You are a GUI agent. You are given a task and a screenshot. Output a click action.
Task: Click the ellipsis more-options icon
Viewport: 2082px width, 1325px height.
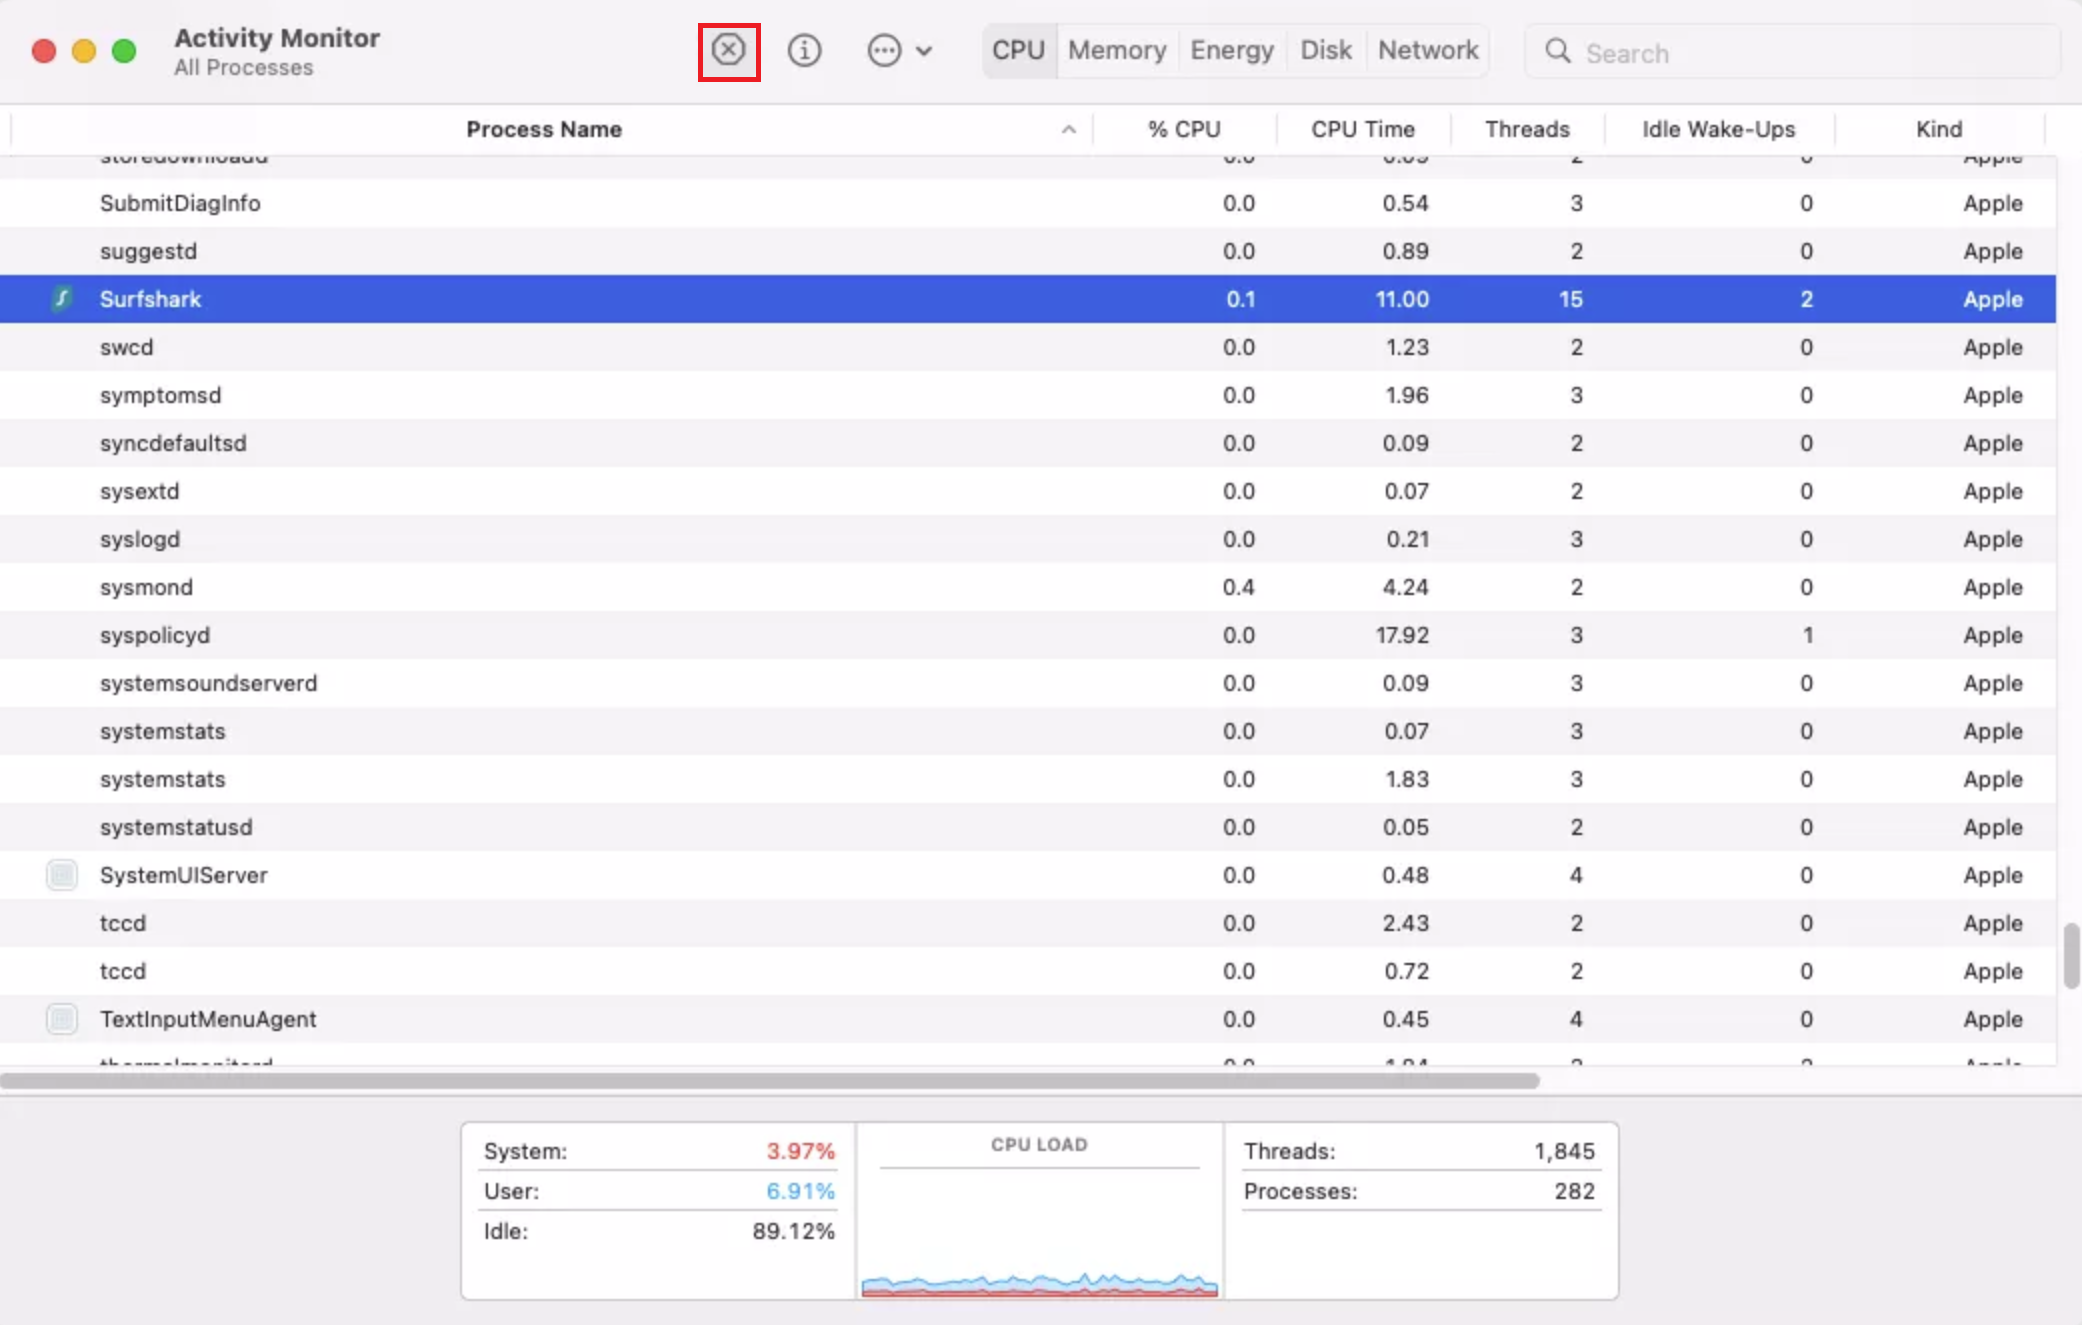tap(884, 50)
